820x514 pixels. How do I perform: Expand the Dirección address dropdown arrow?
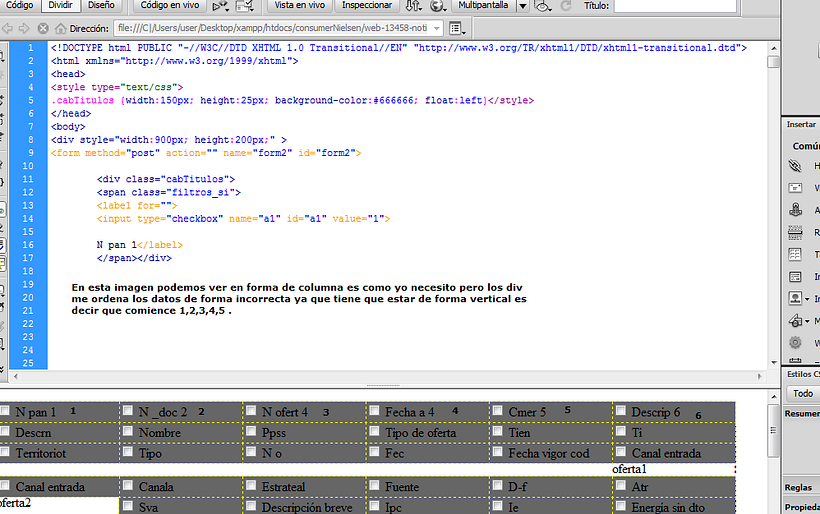pyautogui.click(x=437, y=28)
